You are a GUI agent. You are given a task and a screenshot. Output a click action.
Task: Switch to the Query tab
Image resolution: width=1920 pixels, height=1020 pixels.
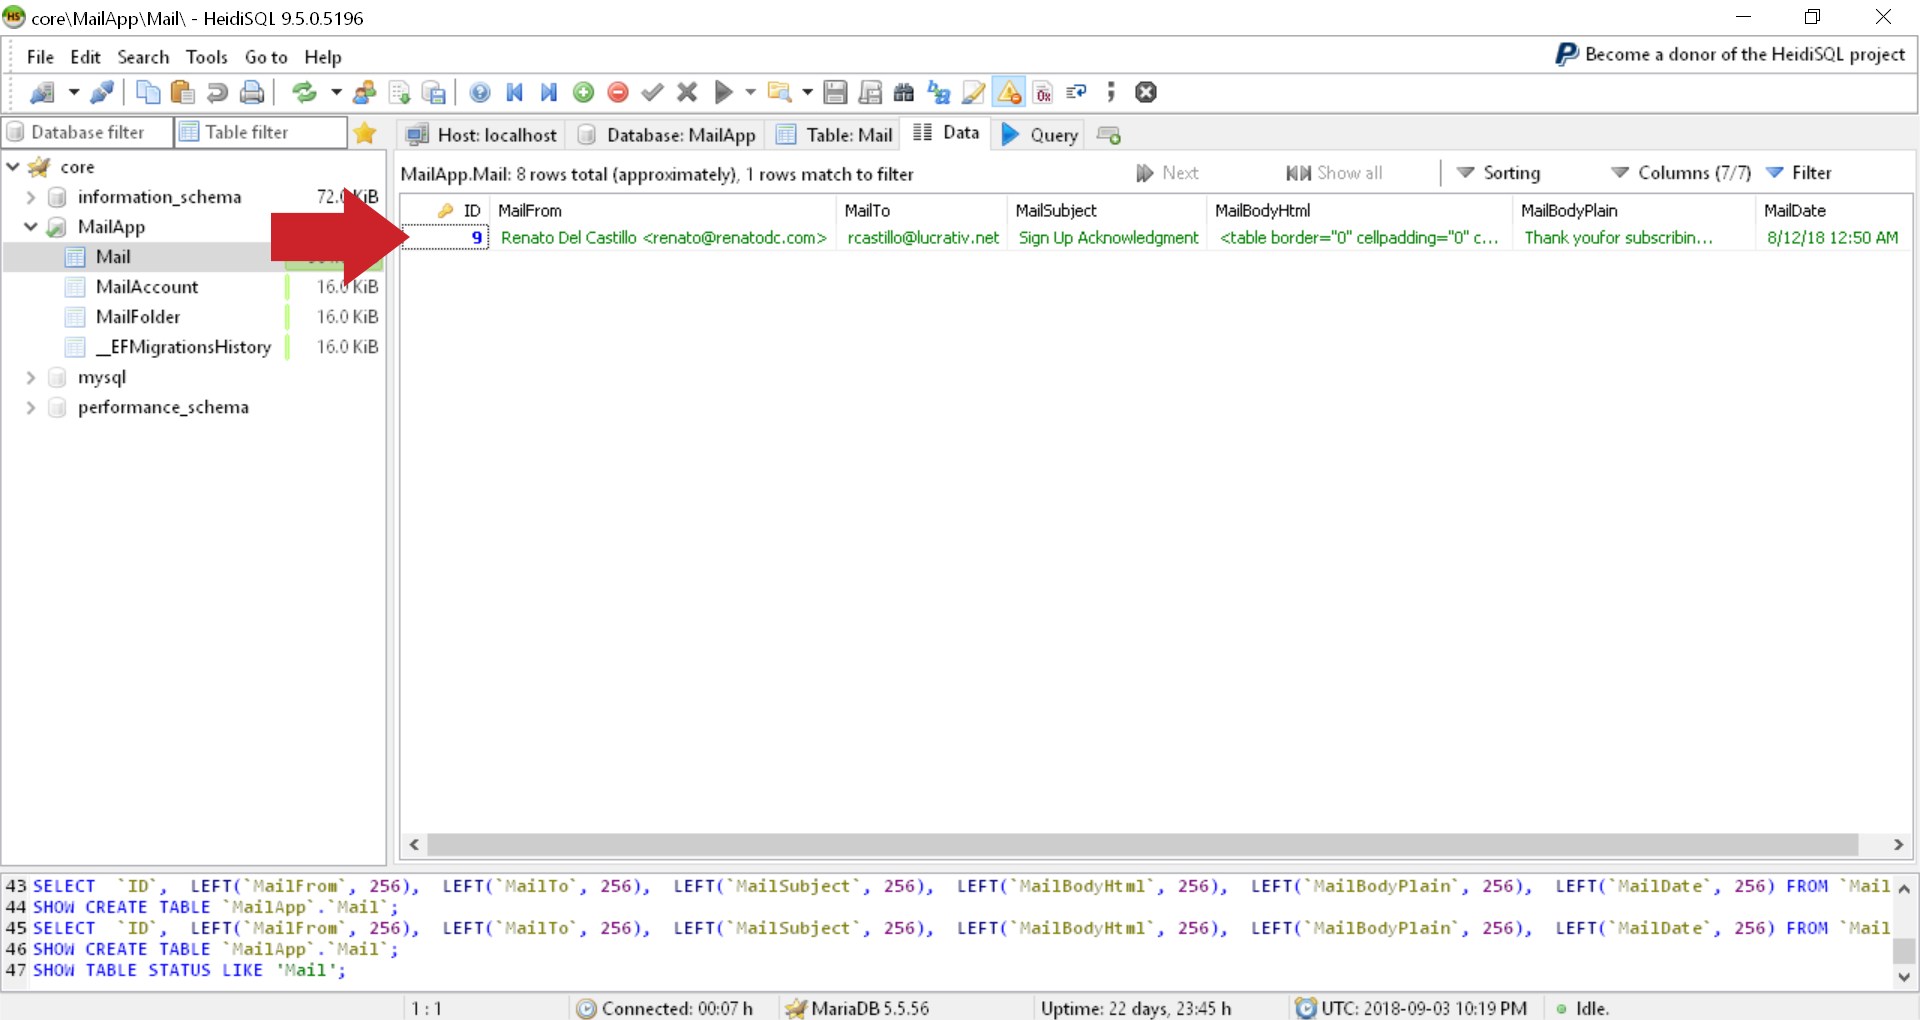pos(1040,135)
